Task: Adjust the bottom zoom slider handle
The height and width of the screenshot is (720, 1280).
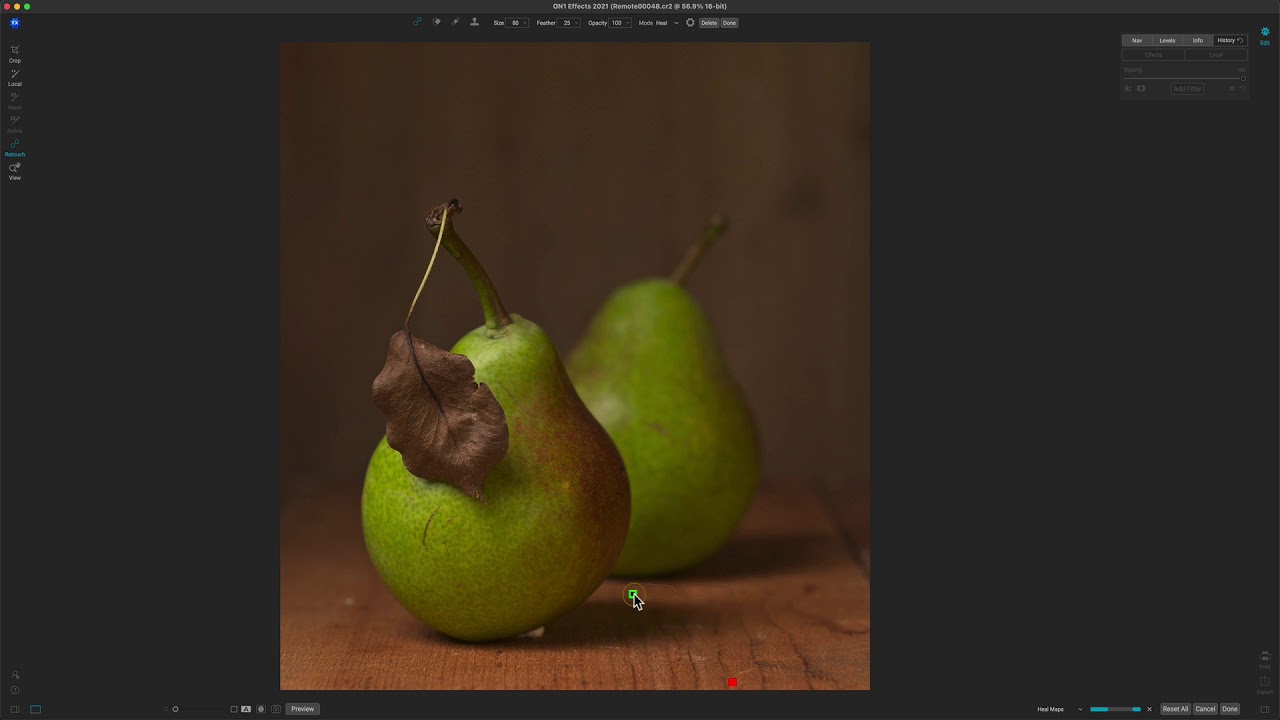Action: tap(175, 709)
